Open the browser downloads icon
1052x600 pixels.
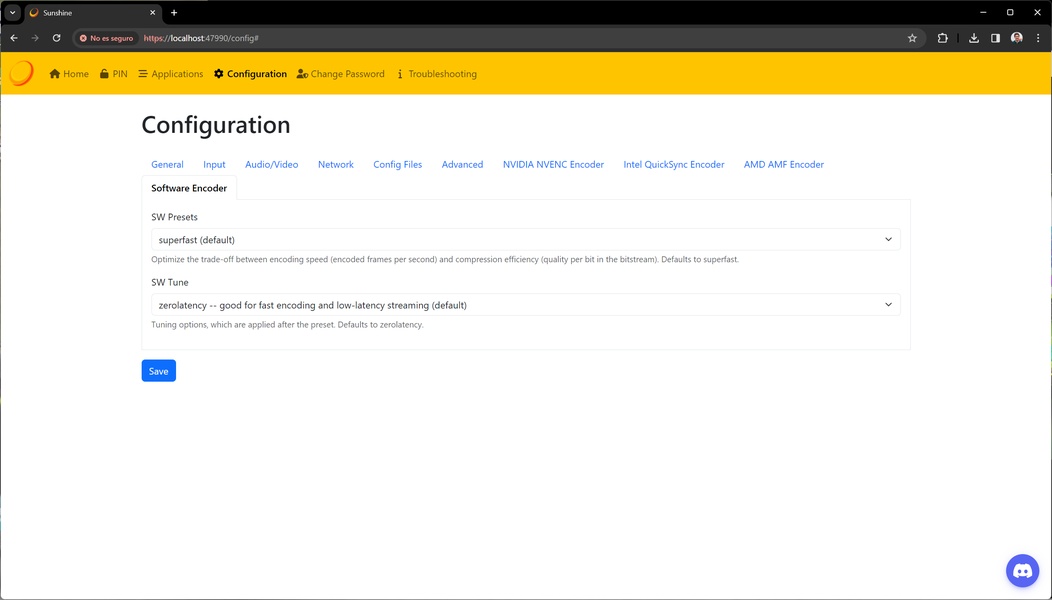973,38
